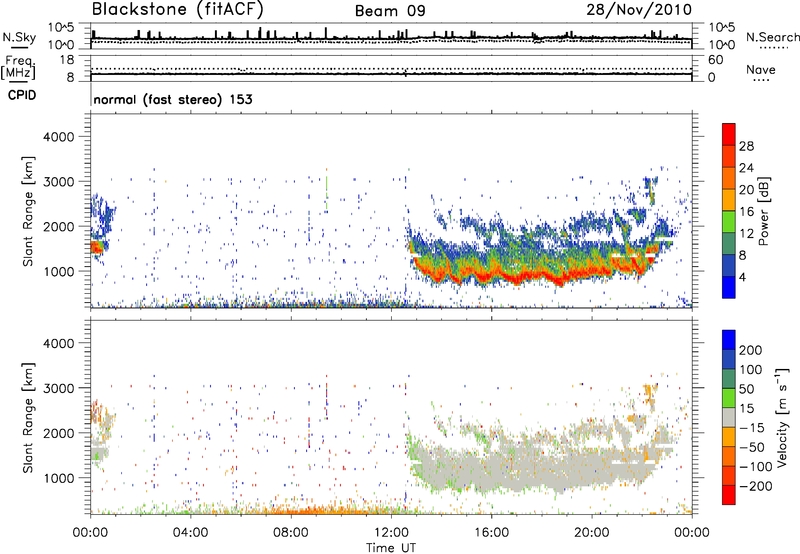Click the orange echo patch at 1500 km near 00:00
The image size is (800, 554).
(96, 247)
